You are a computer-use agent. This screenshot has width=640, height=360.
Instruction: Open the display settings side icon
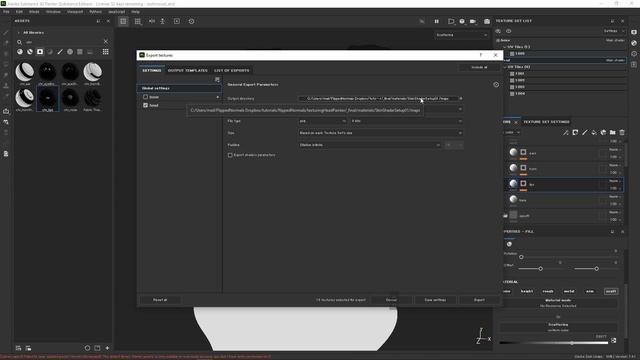633,32
